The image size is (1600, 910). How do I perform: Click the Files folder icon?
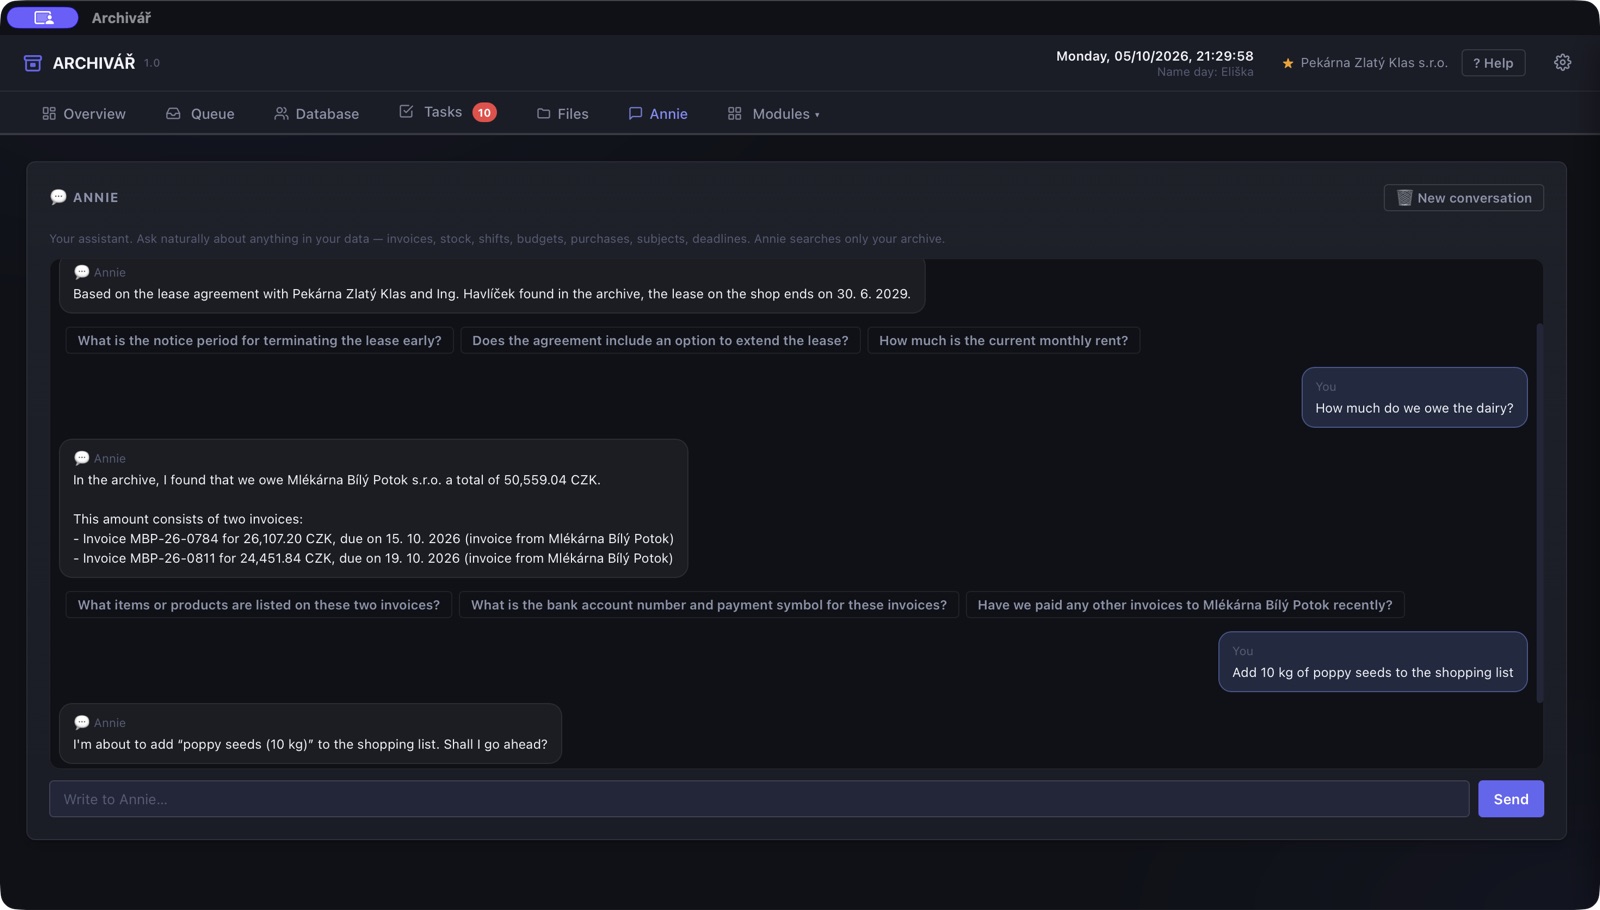[x=544, y=113]
